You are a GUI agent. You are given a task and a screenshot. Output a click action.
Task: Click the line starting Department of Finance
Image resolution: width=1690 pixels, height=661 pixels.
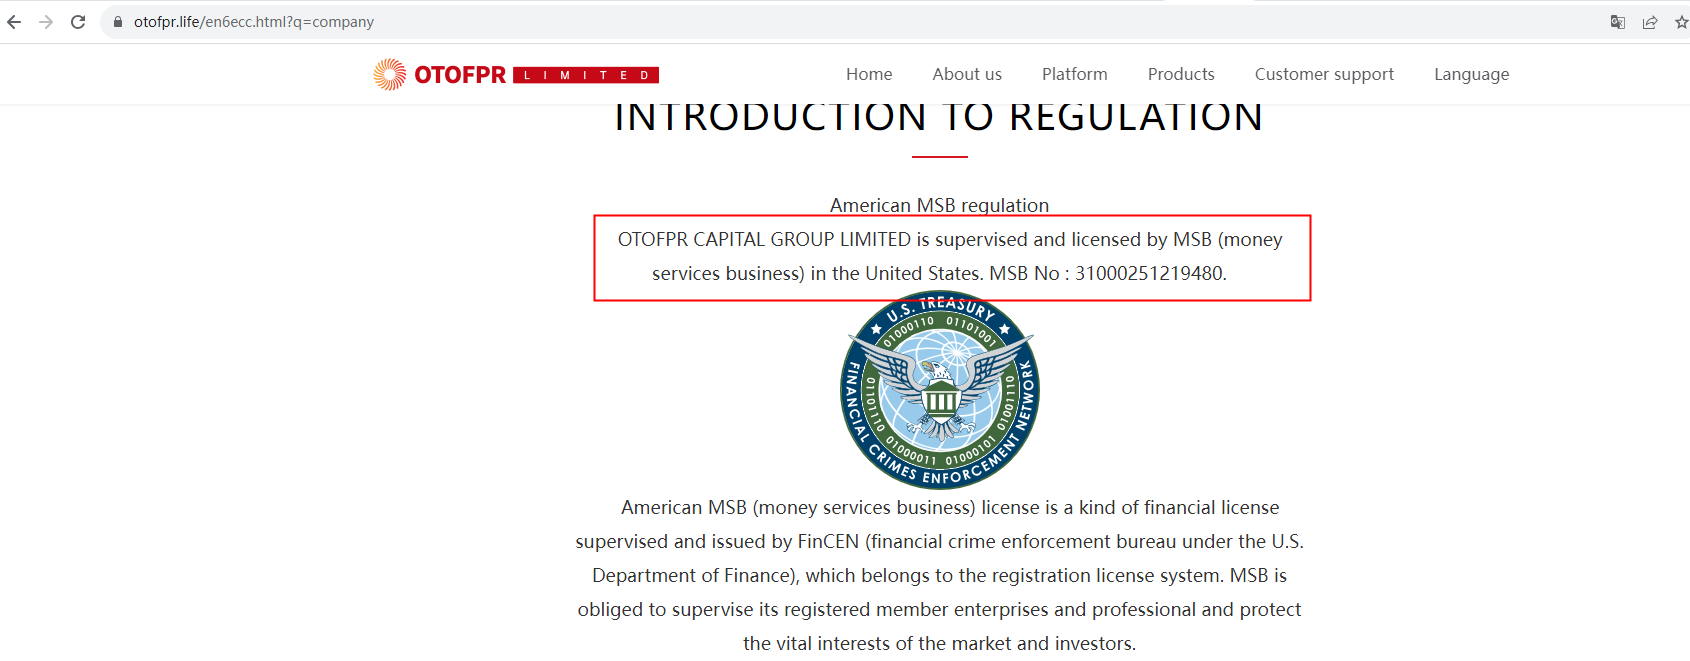[x=940, y=575]
